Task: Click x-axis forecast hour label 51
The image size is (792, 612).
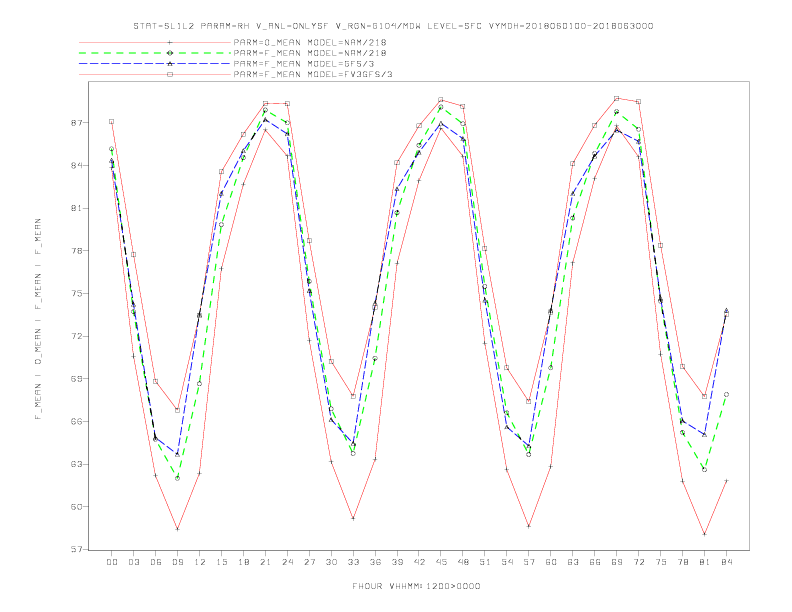Action: click(485, 562)
